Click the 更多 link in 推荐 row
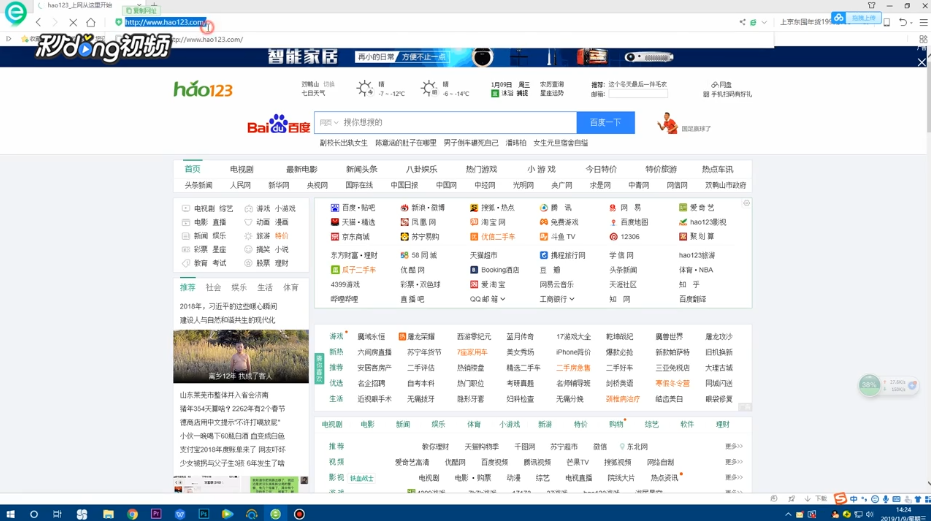Image resolution: width=931 pixels, height=521 pixels. 734,446
